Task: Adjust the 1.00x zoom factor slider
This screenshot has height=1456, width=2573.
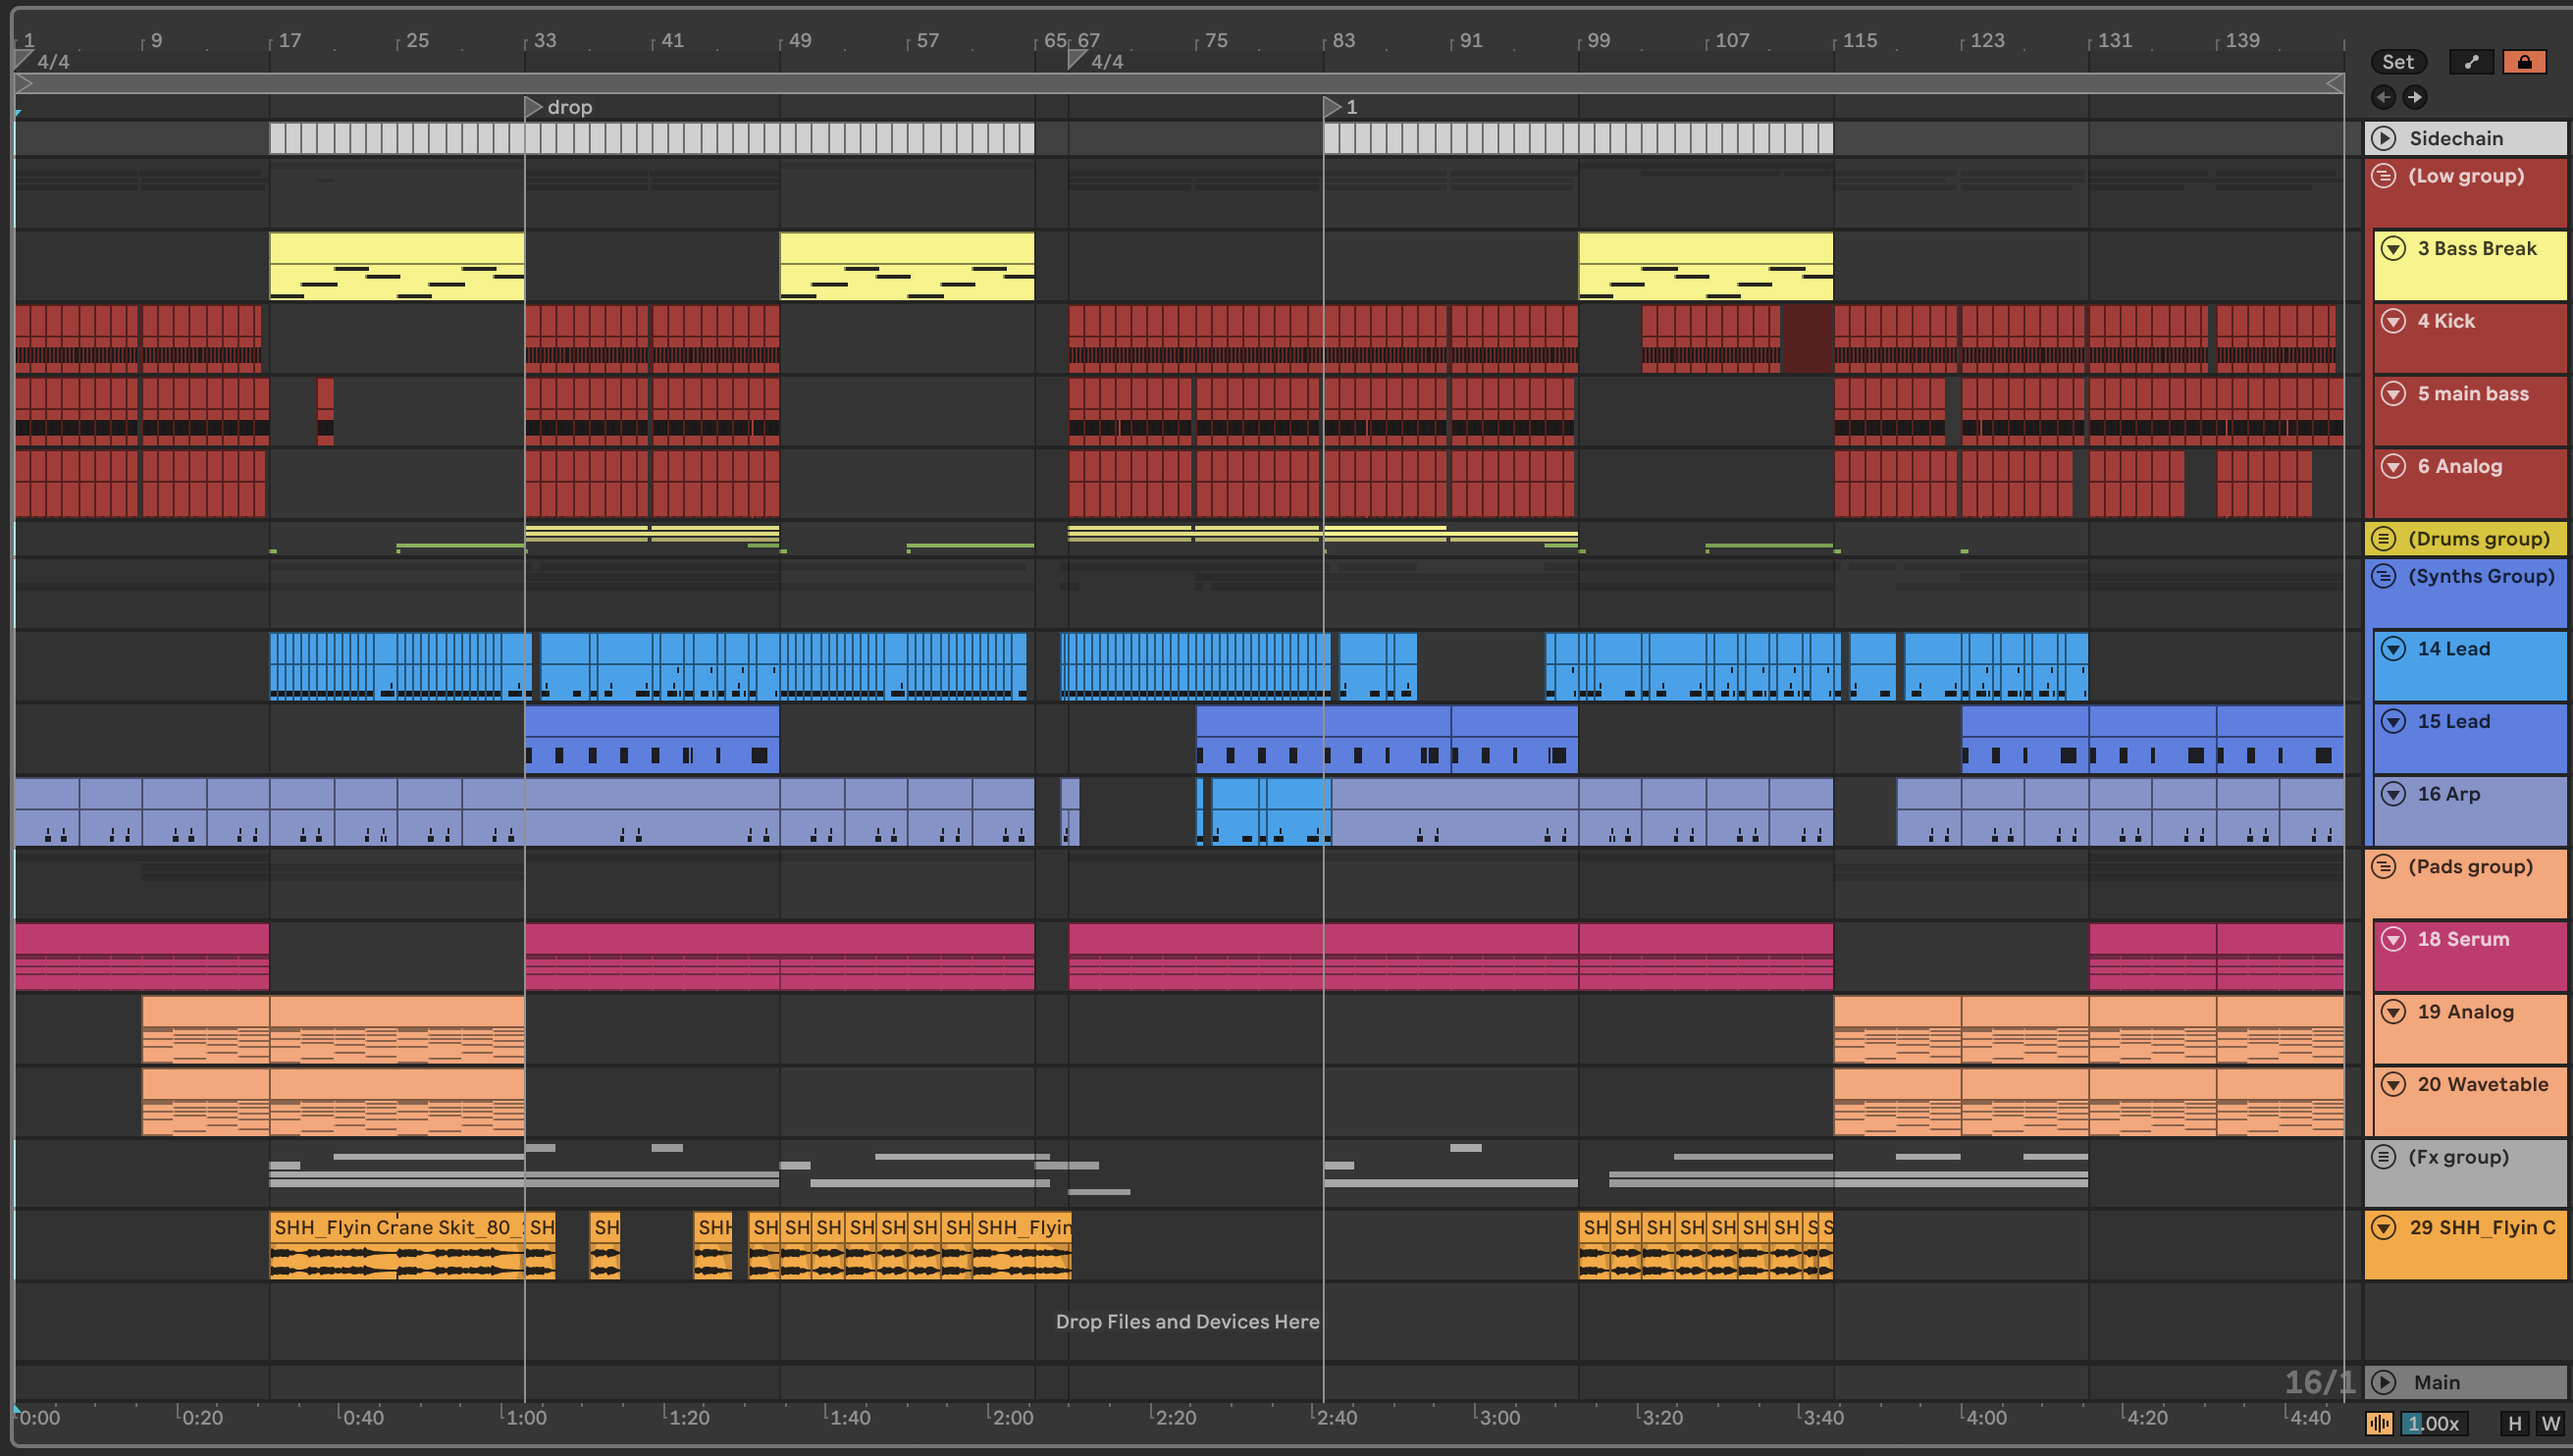Action: [2433, 1423]
